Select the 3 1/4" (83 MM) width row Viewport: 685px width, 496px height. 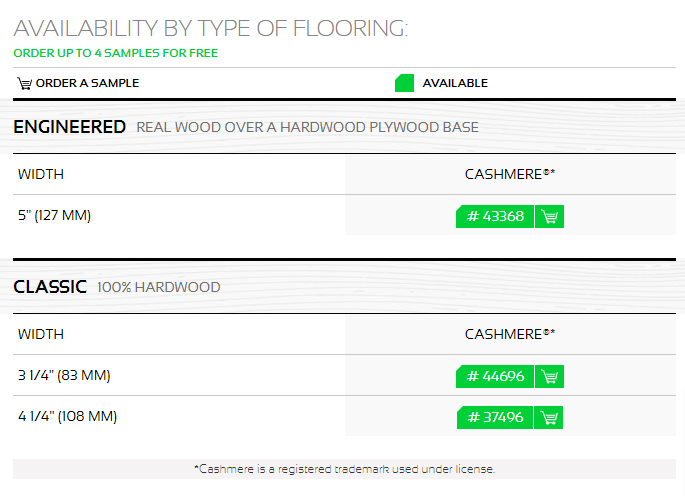pos(344,375)
